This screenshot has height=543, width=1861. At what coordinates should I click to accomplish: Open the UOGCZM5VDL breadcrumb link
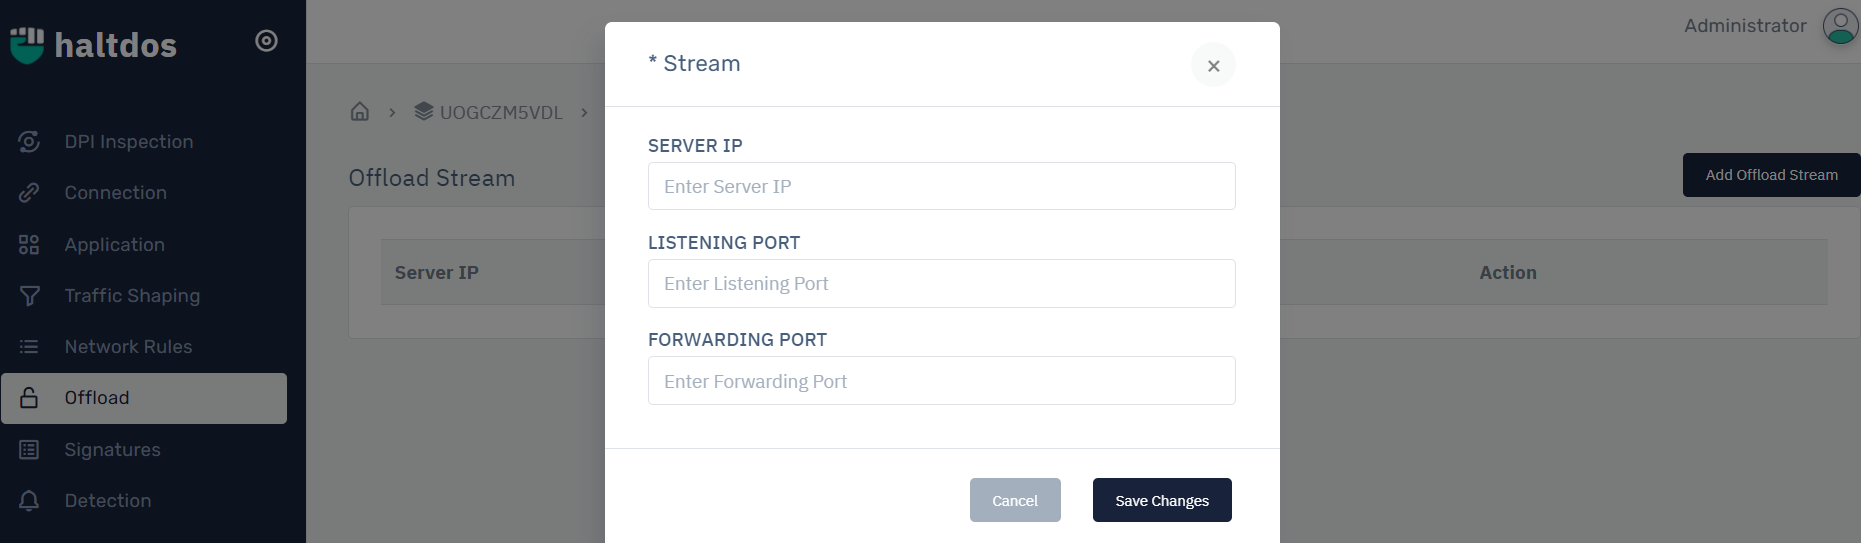(500, 113)
